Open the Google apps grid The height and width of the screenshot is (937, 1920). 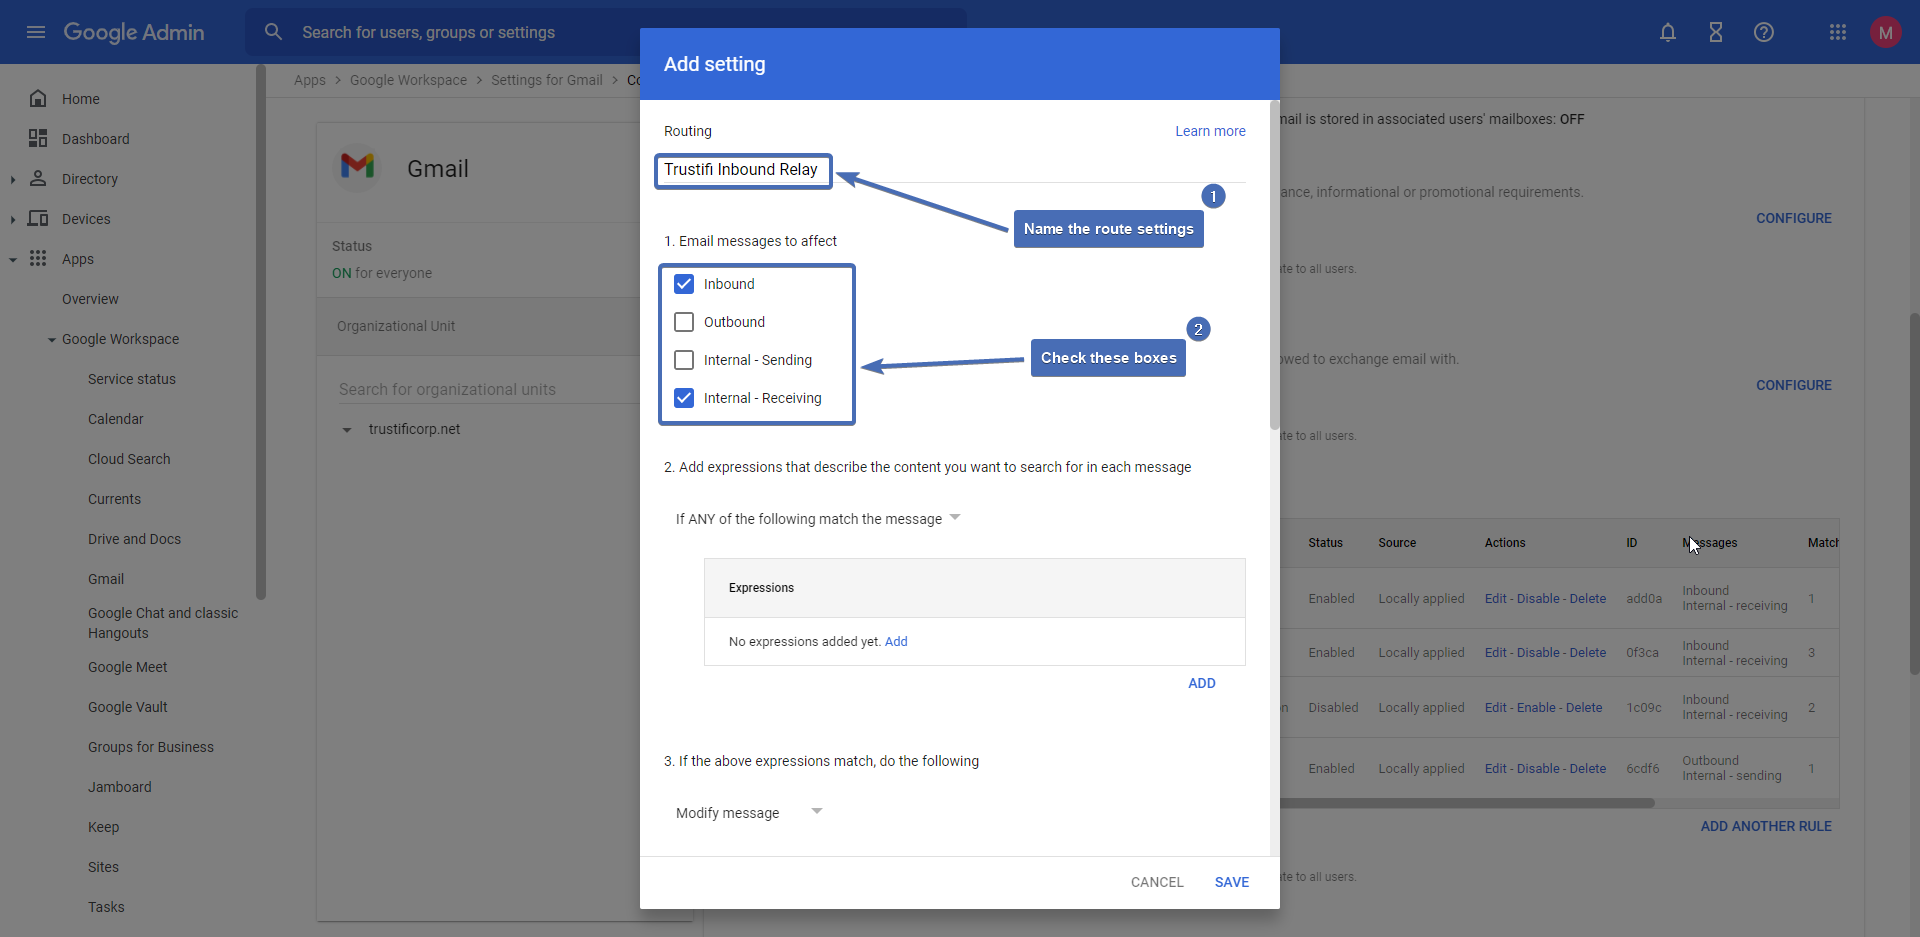coord(1838,32)
